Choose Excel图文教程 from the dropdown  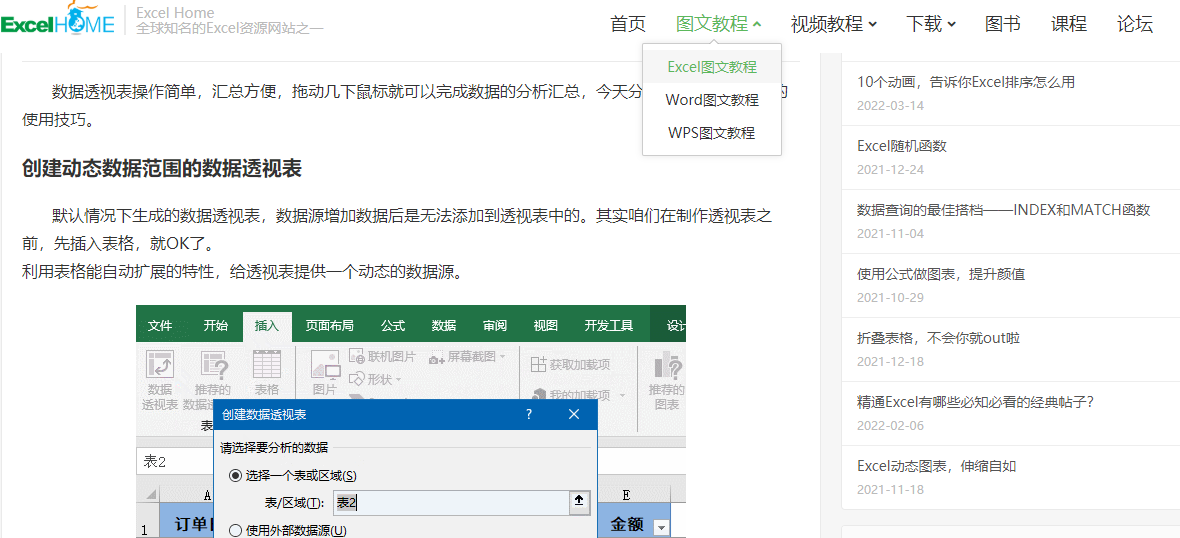712,67
